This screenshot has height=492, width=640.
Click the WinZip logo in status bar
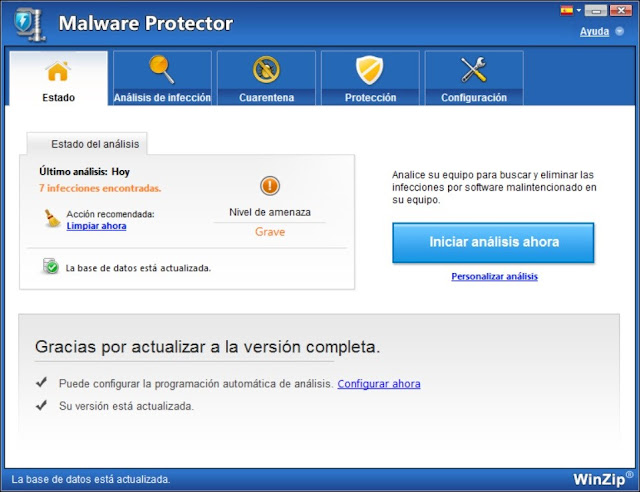click(x=603, y=479)
